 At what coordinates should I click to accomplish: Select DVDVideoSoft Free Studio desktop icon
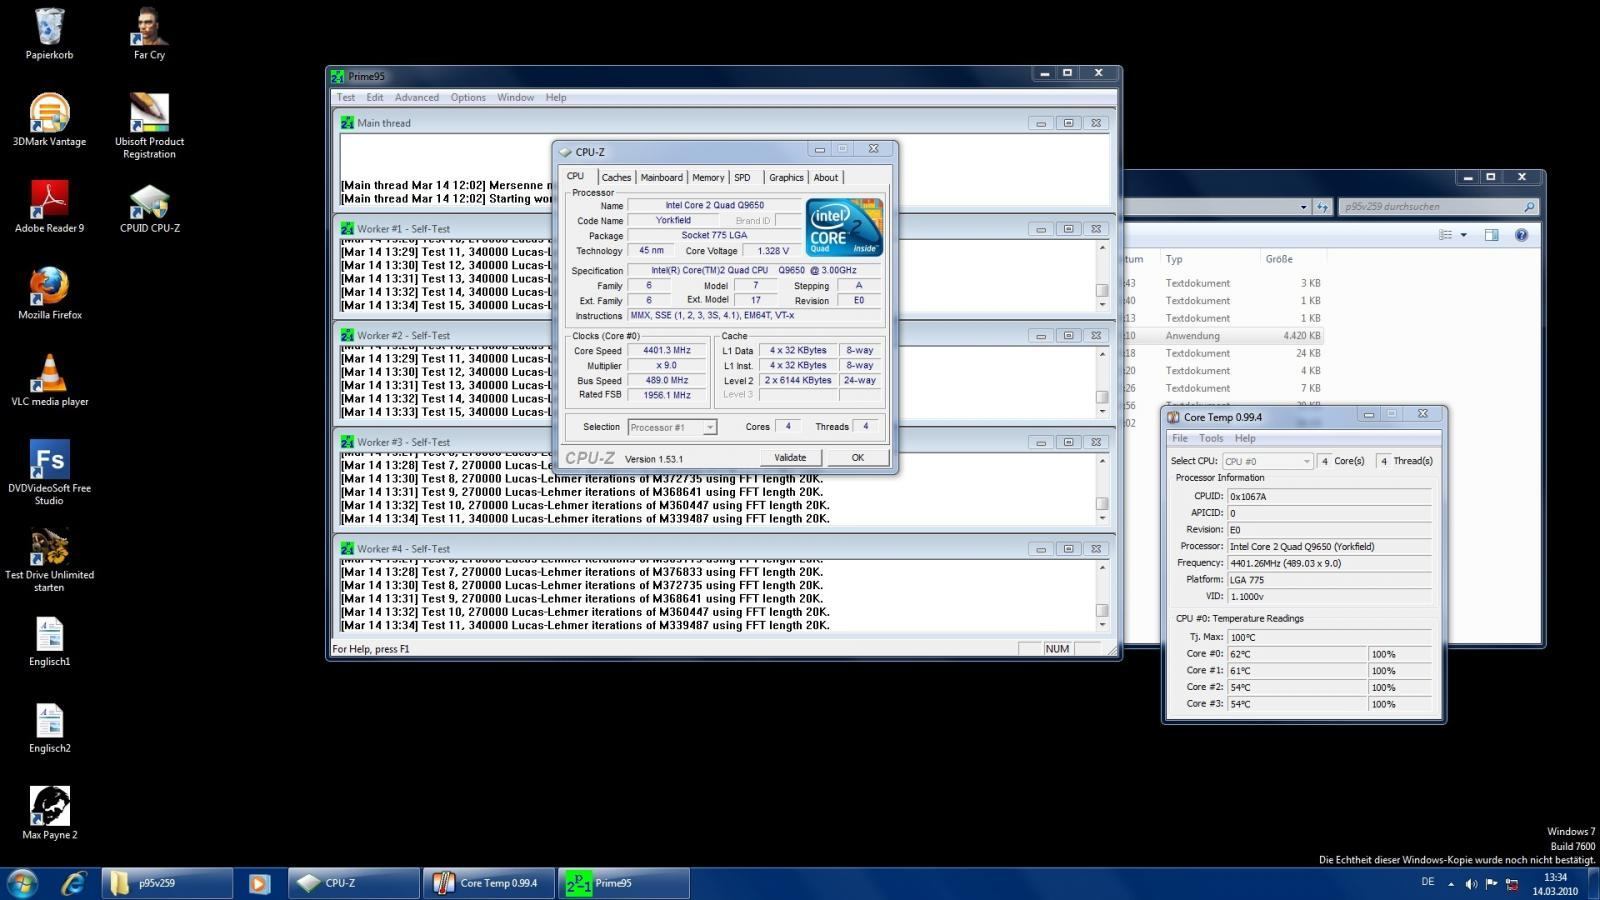49,472
